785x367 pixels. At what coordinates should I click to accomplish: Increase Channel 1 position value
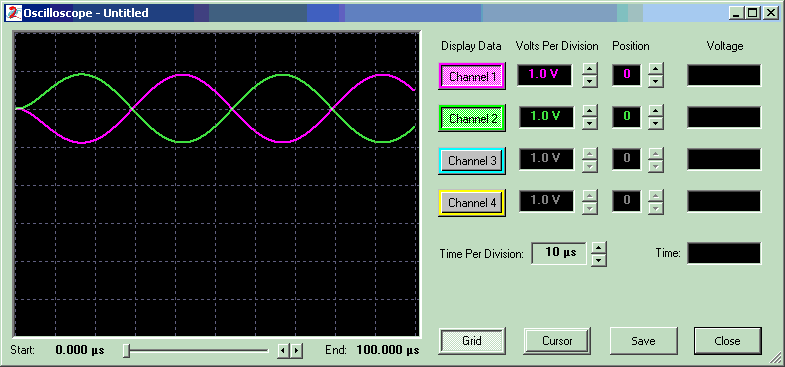click(x=656, y=69)
